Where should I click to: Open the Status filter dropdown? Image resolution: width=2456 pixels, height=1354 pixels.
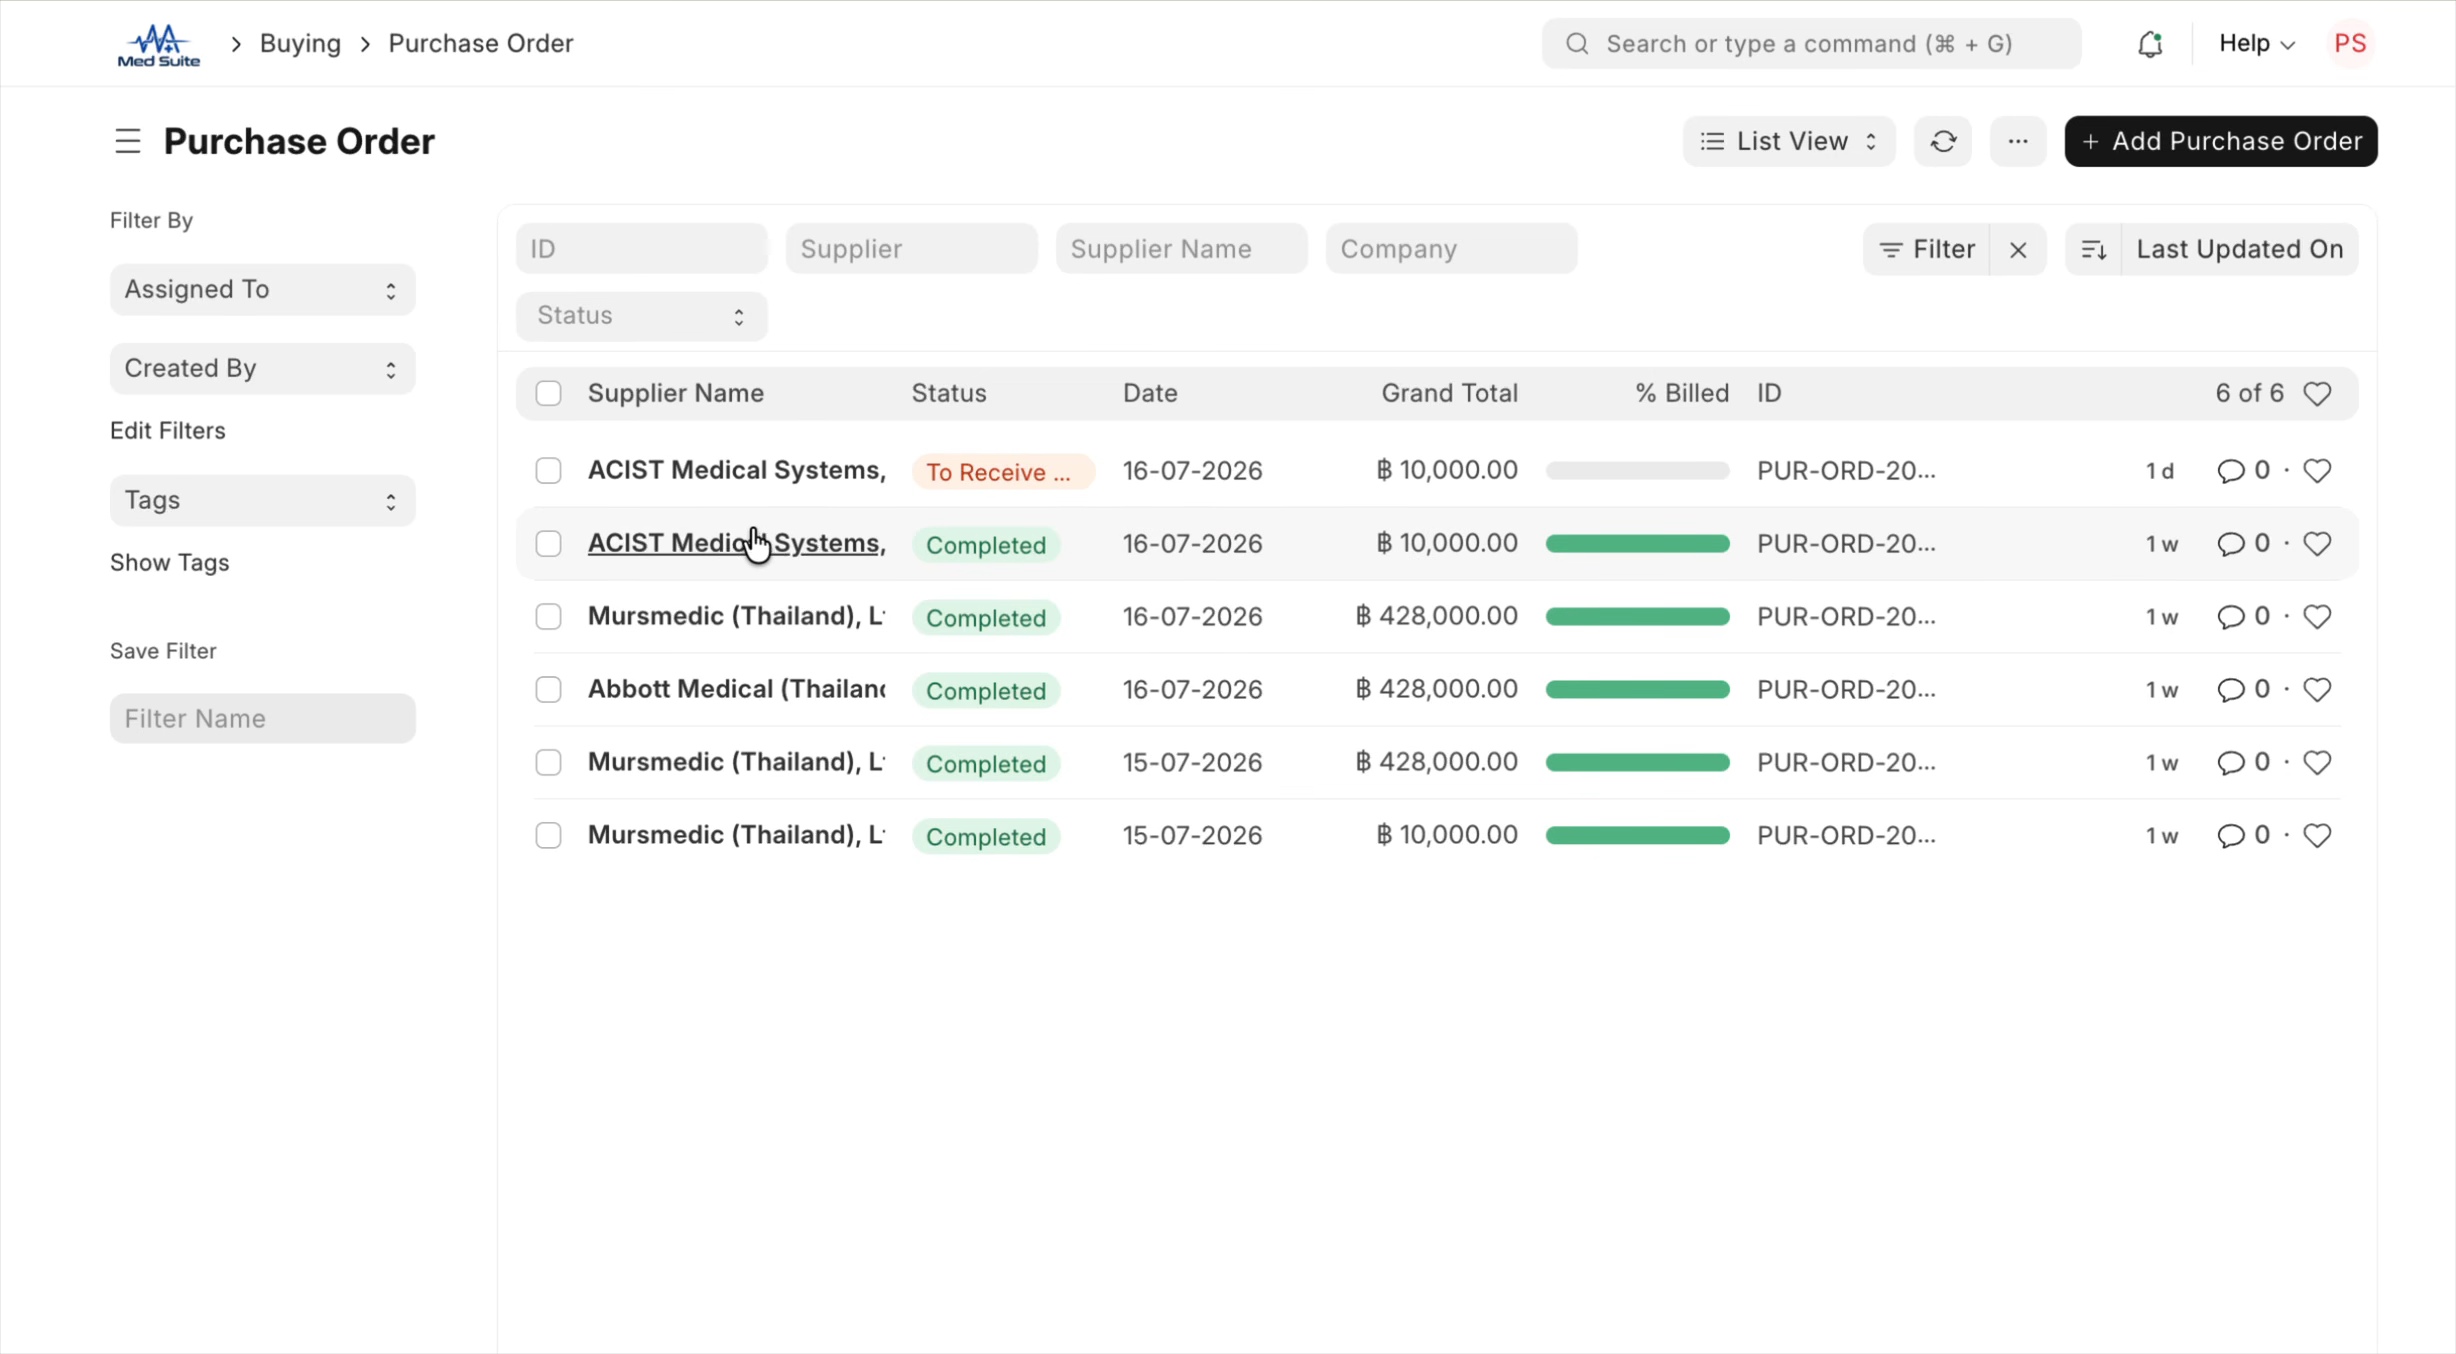(641, 316)
